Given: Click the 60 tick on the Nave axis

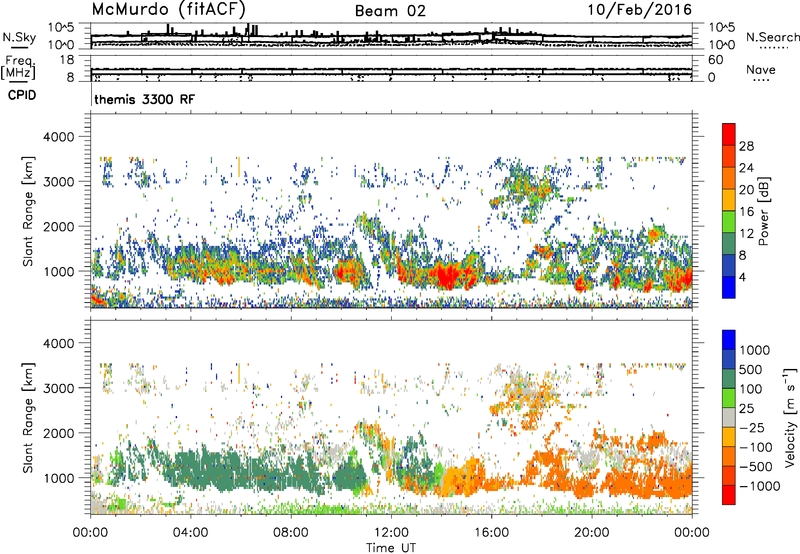Looking at the screenshot, I should coord(716,60).
